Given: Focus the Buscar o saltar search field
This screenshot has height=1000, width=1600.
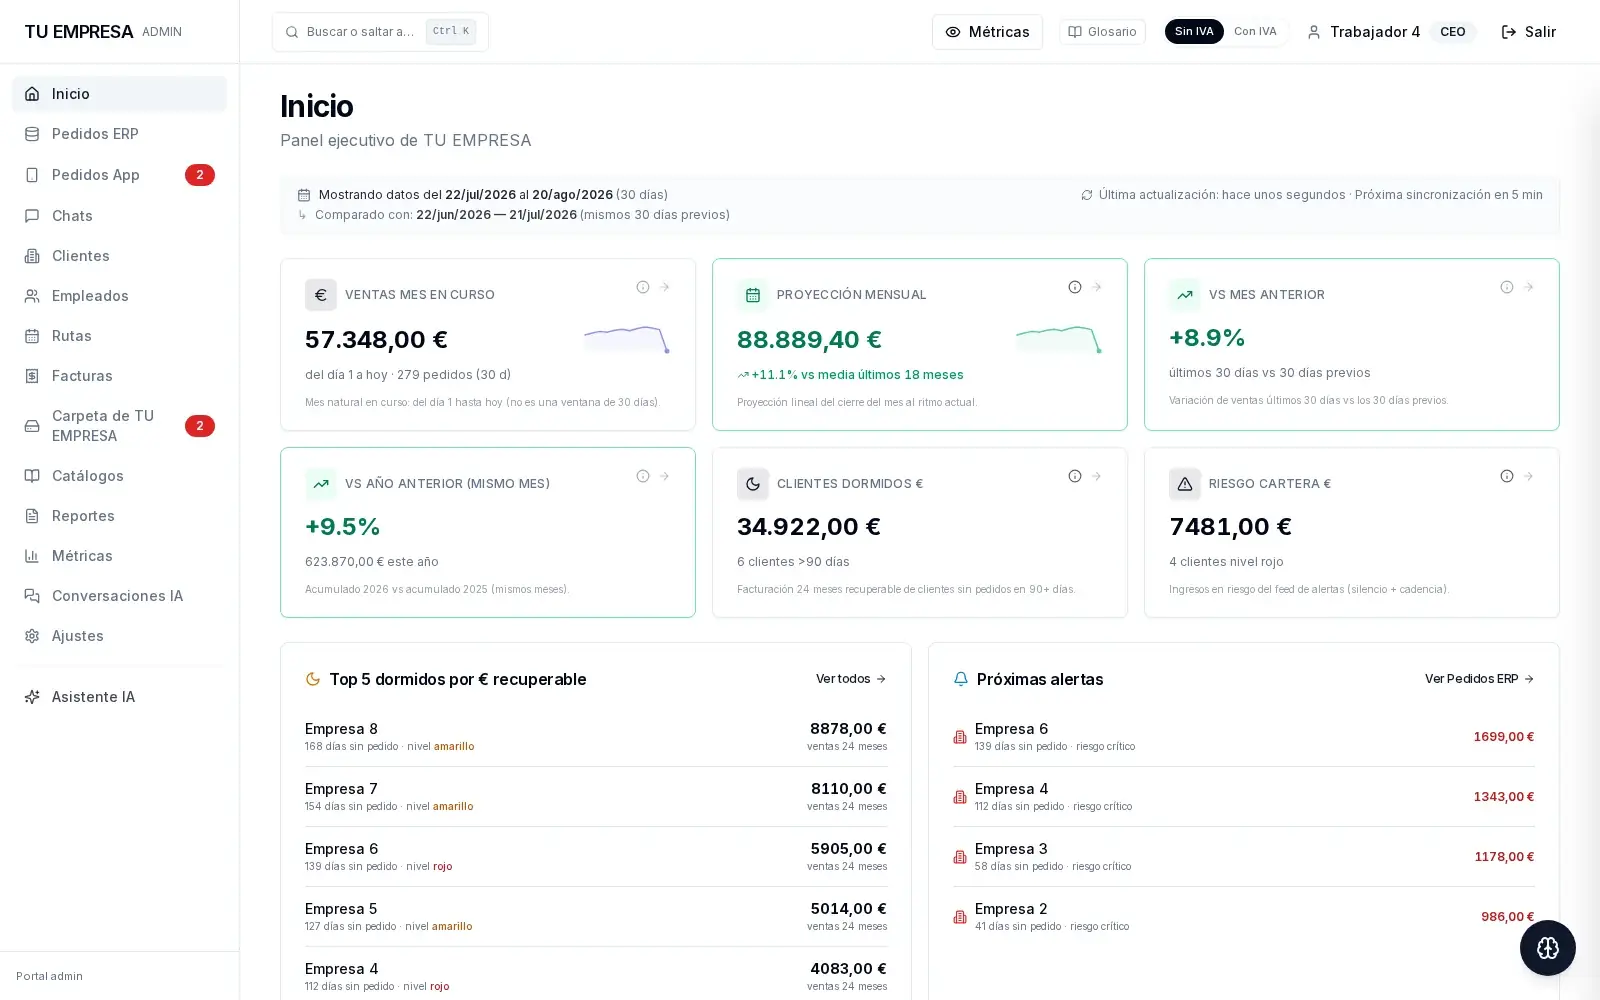Looking at the screenshot, I should tap(380, 32).
